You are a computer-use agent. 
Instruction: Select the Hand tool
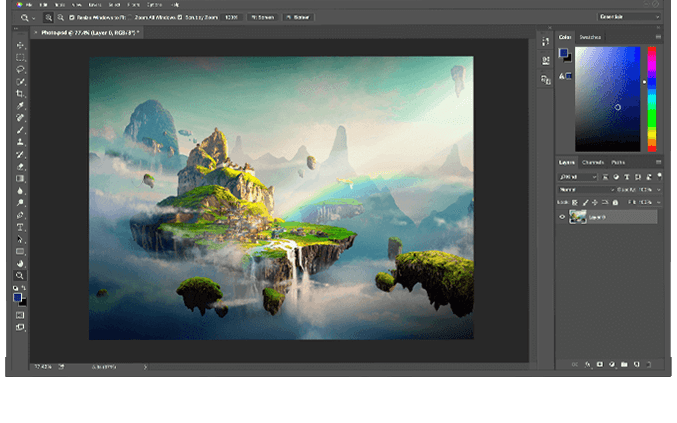(x=20, y=263)
